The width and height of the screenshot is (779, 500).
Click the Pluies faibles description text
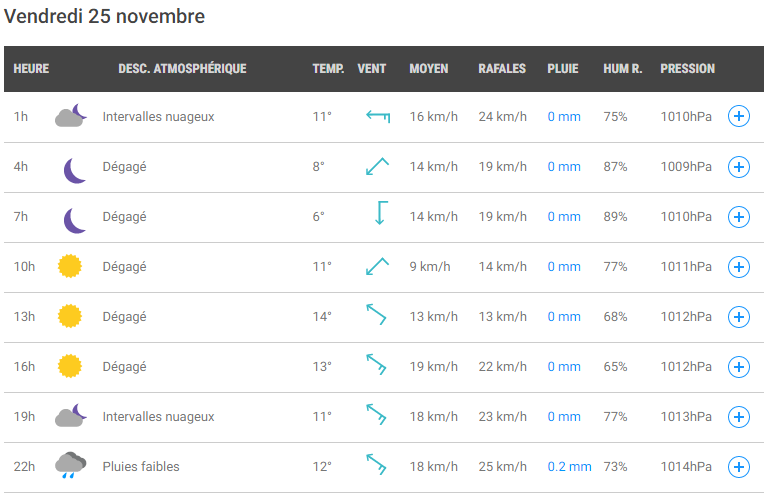(141, 467)
